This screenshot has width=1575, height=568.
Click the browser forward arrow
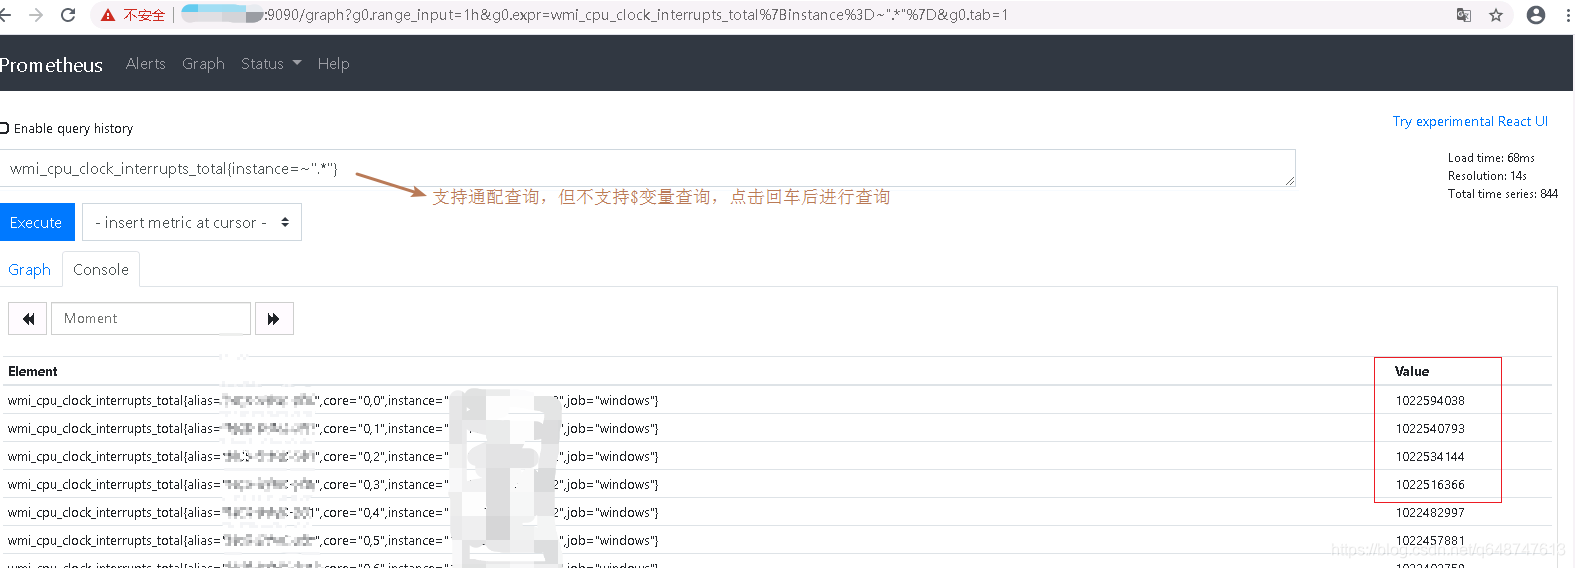(36, 15)
